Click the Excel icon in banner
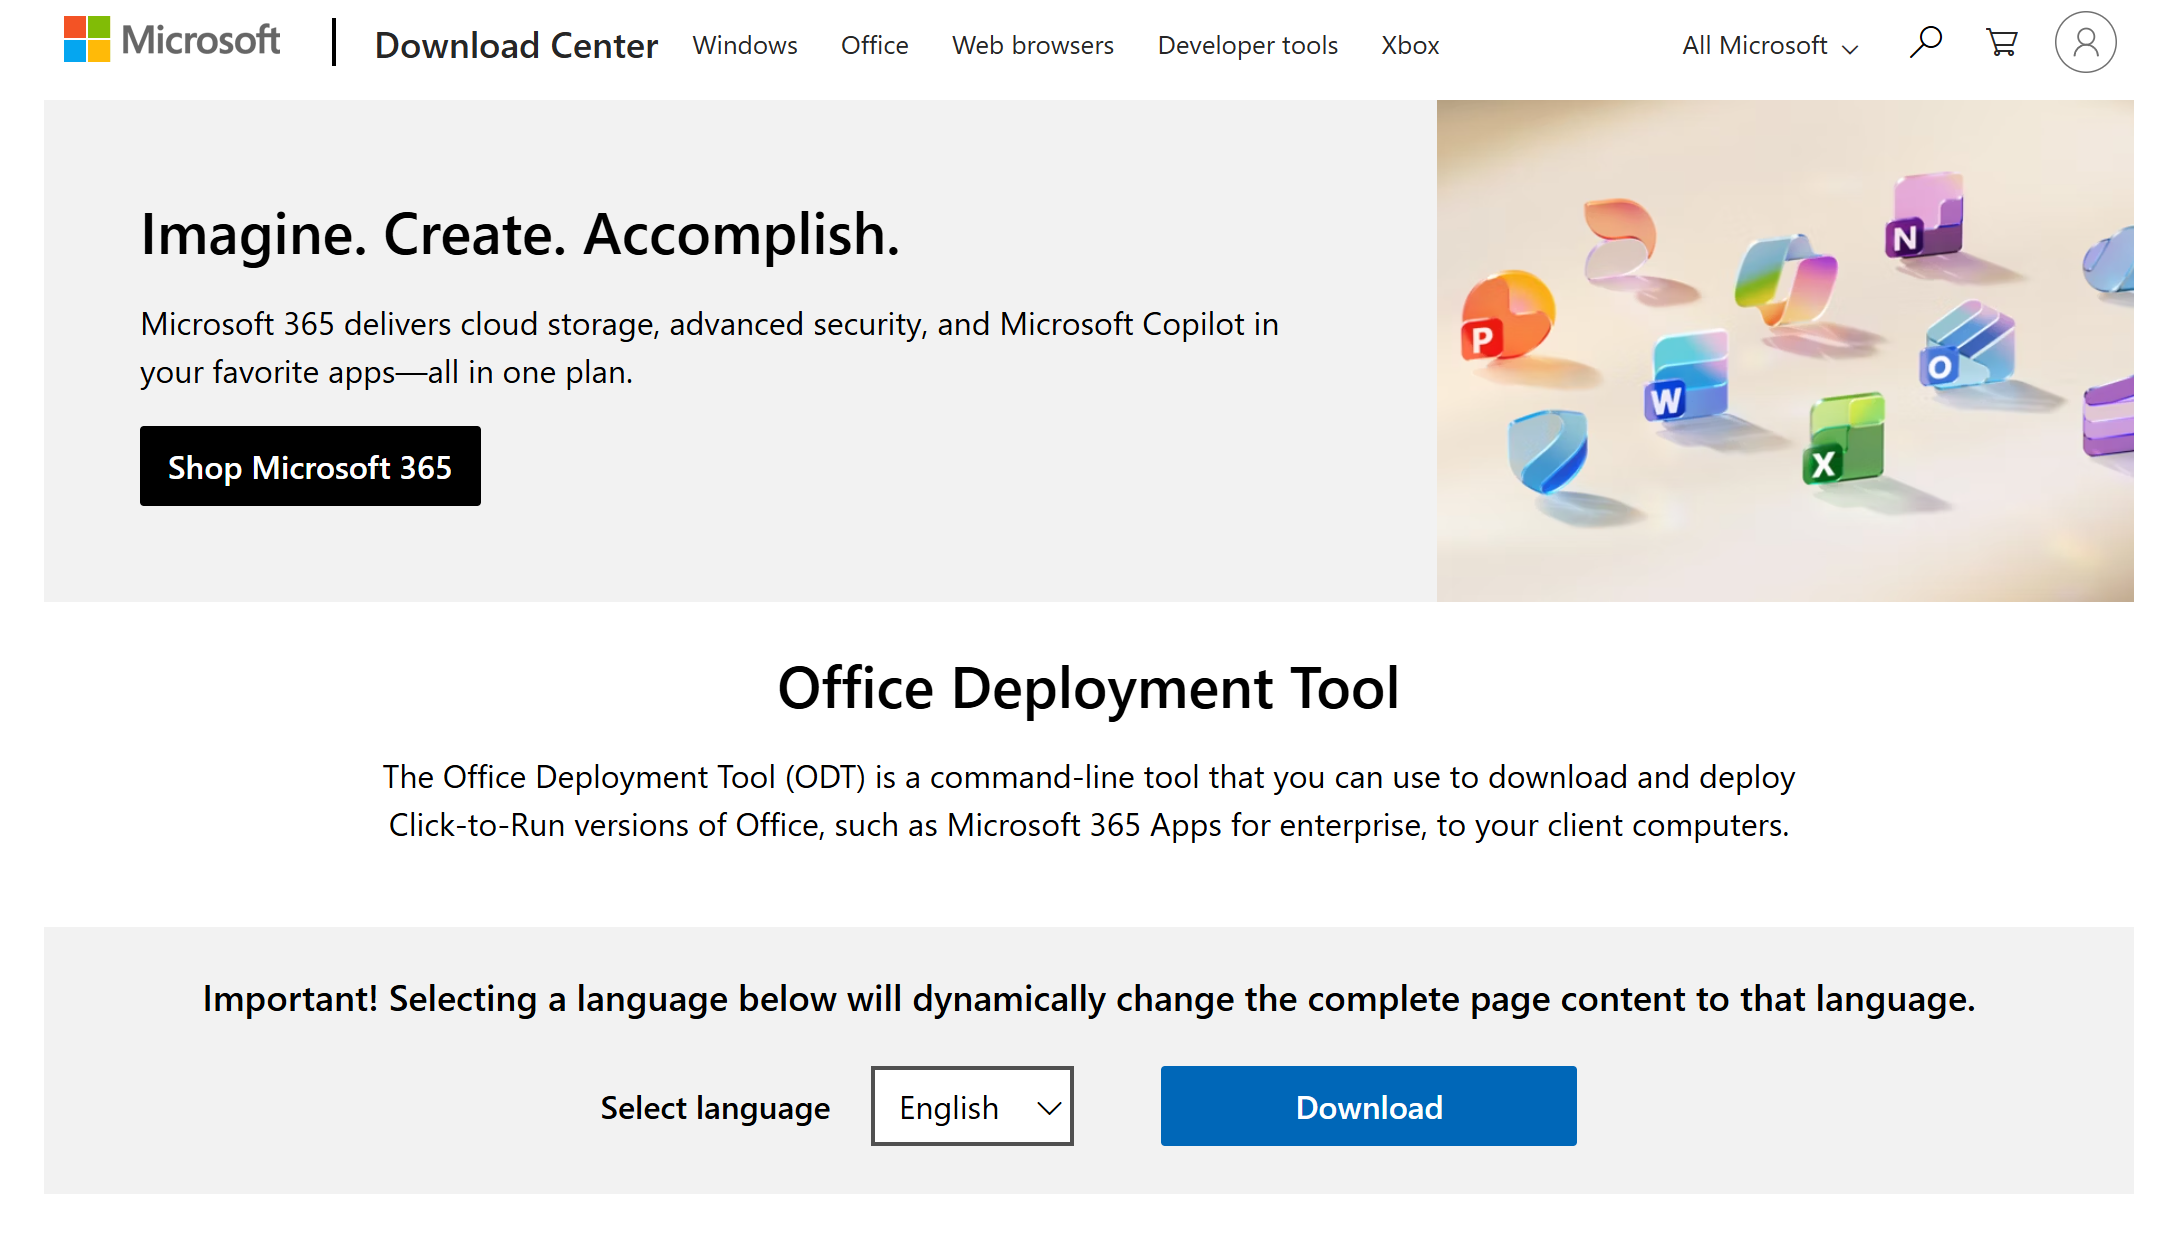2161x1253 pixels. [x=1846, y=441]
